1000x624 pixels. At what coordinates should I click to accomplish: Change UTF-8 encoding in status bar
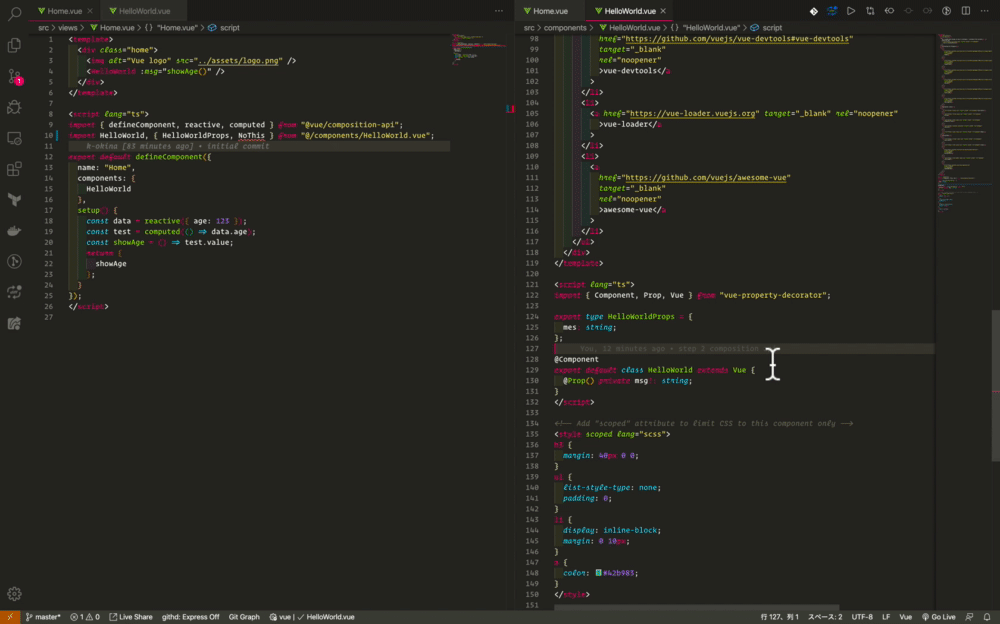[862, 617]
